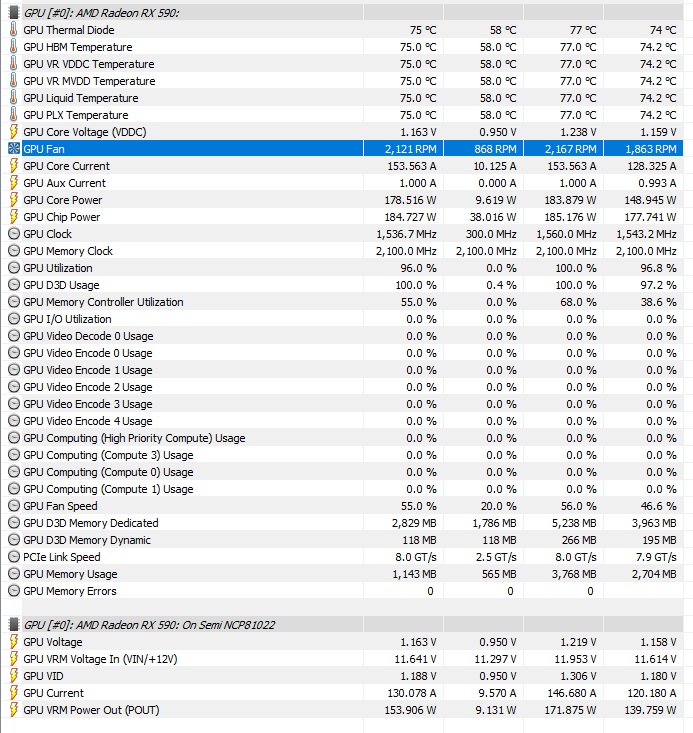Click the 3,768 MB GPU Memory Usage value
Image resolution: width=693 pixels, height=733 pixels.
pos(574,574)
